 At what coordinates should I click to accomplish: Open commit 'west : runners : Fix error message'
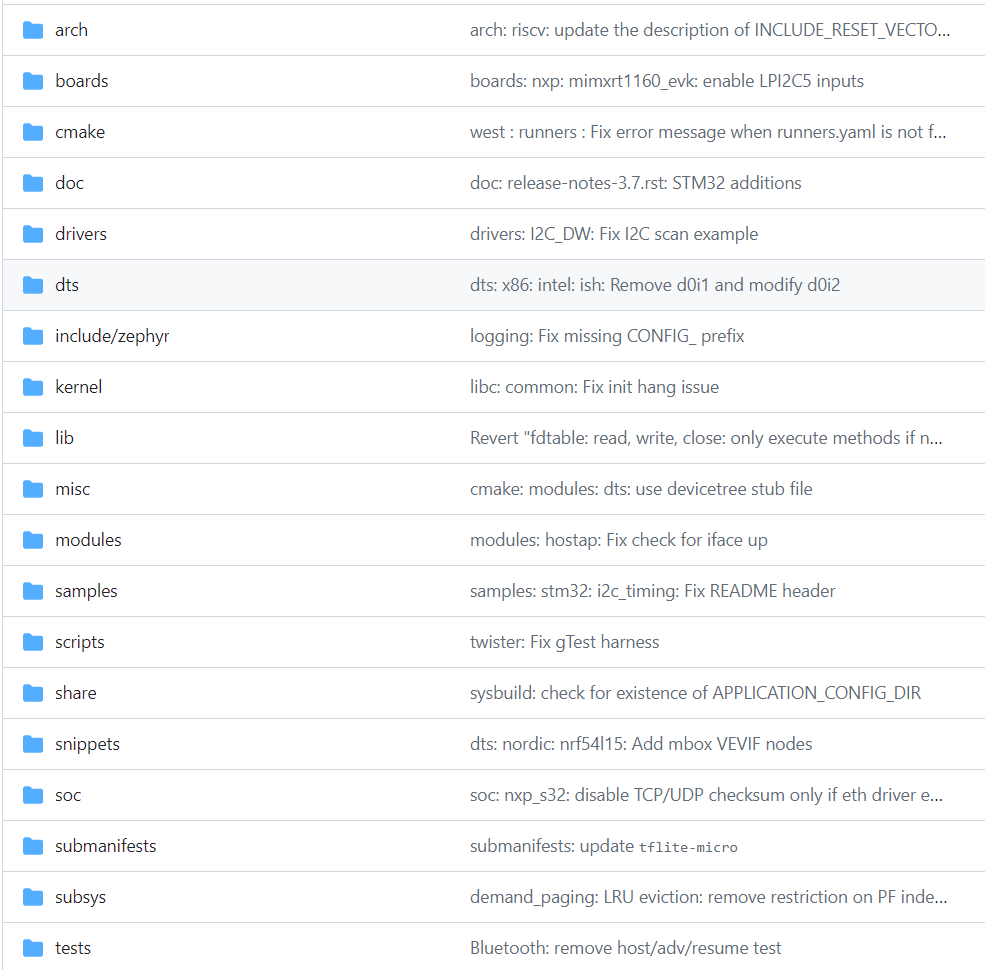(x=708, y=132)
